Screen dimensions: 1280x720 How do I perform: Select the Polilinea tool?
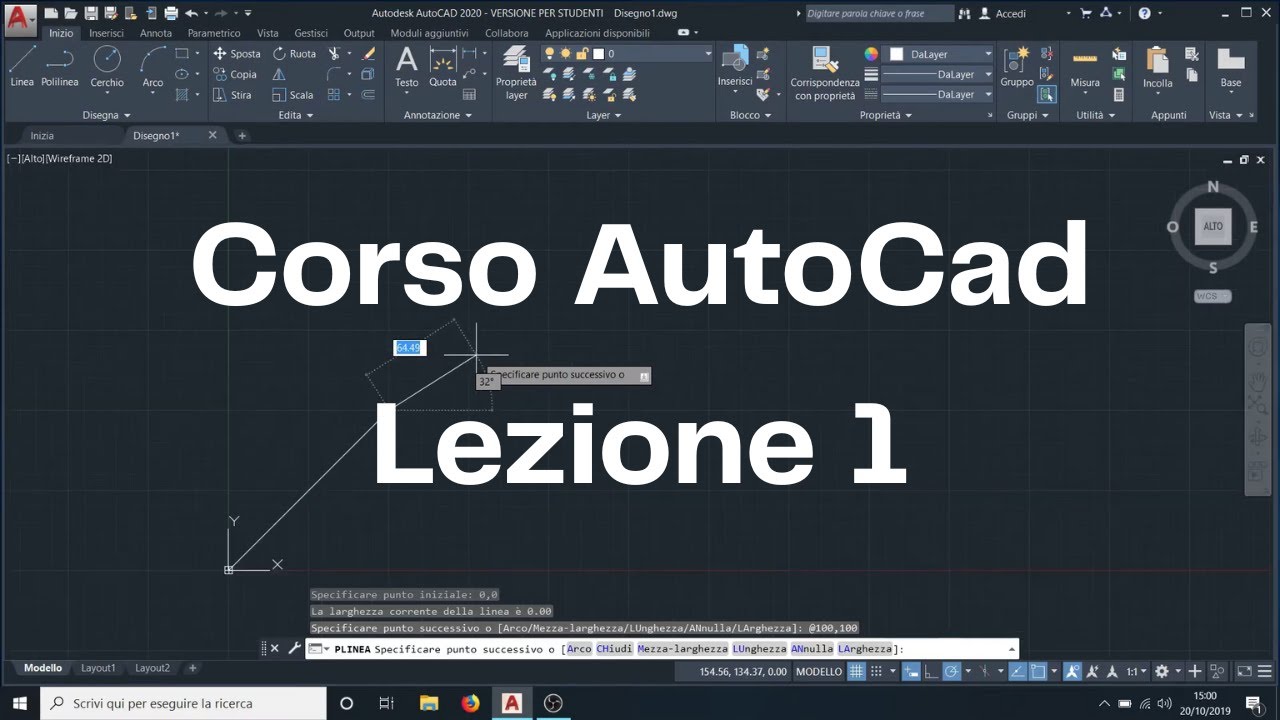pyautogui.click(x=60, y=66)
